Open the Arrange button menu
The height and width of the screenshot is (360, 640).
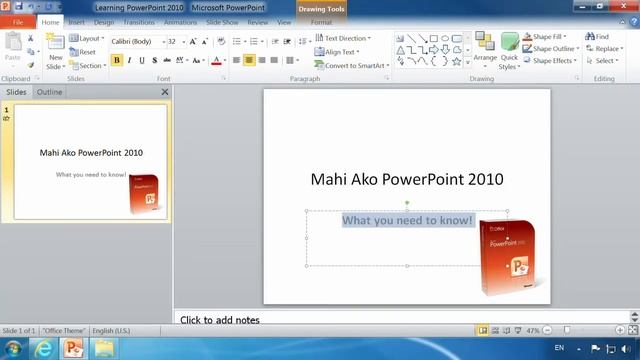point(485,50)
